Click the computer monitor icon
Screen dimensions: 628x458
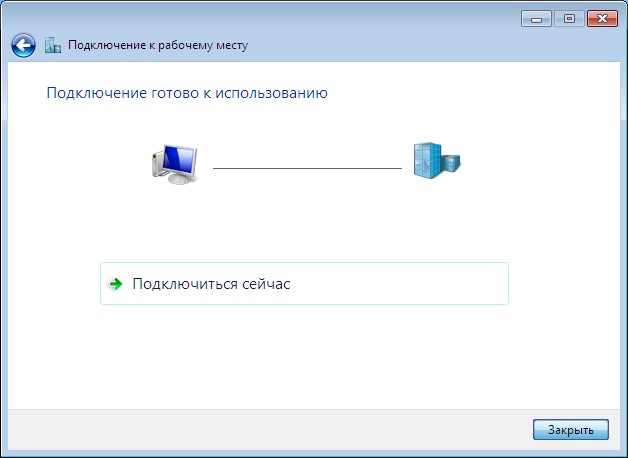click(175, 164)
